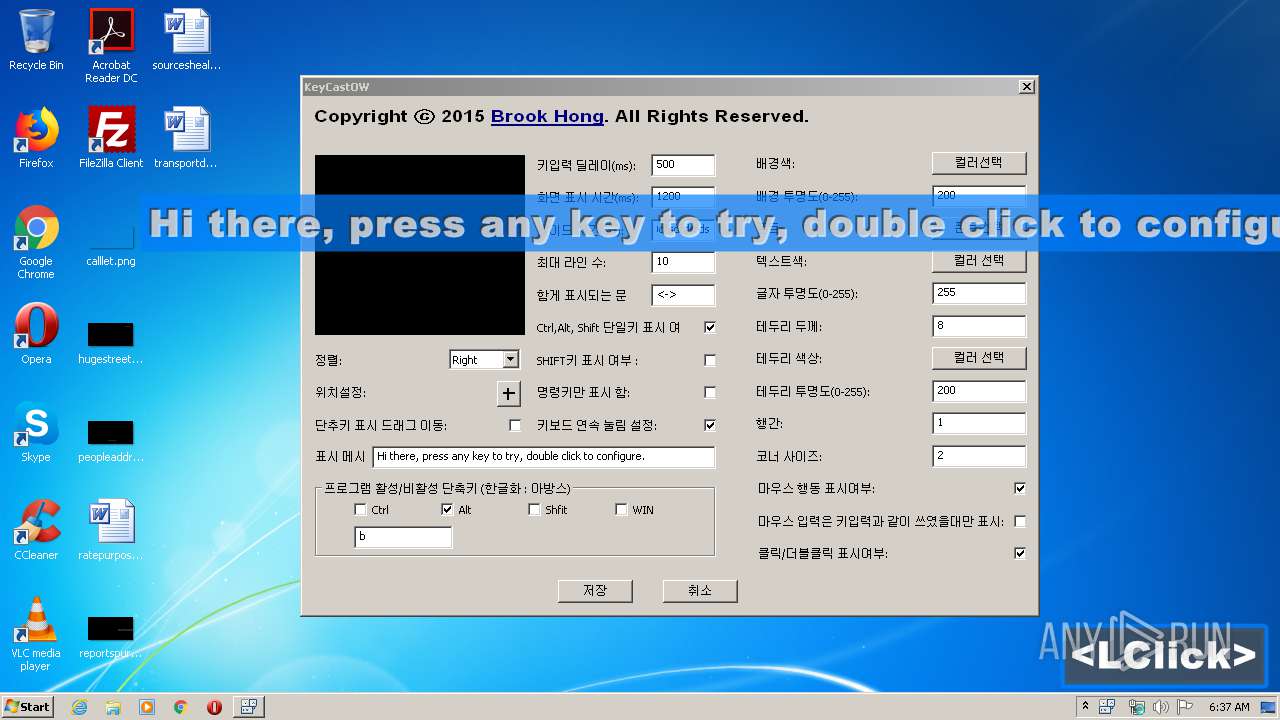
Task: Launch Skype from the desktop
Action: point(36,432)
